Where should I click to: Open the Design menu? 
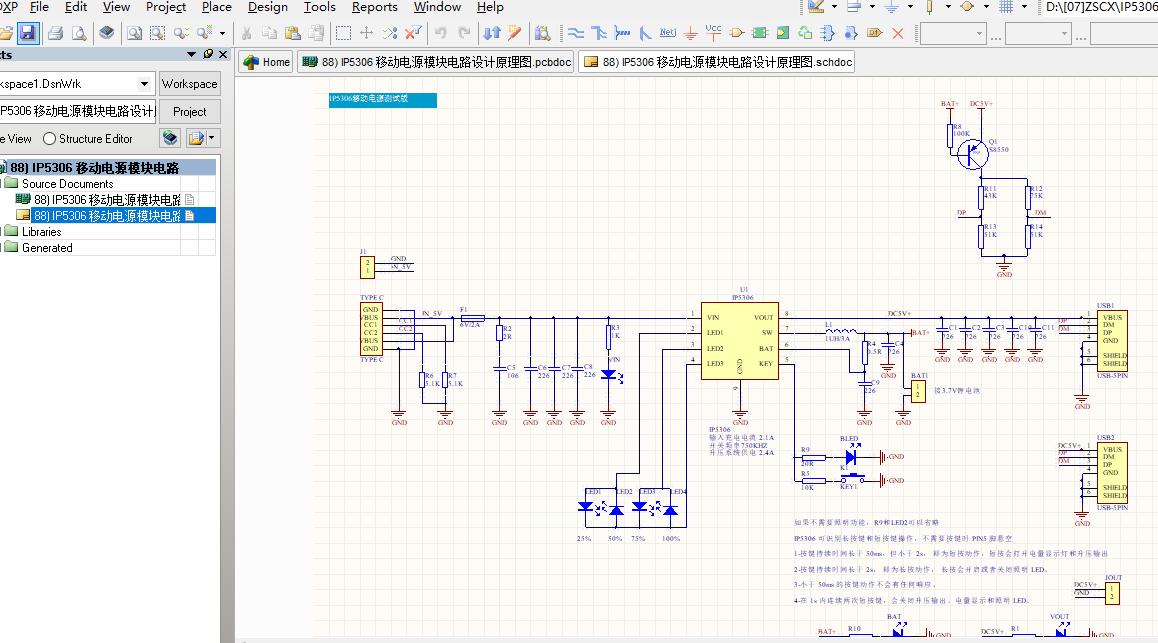[267, 7]
